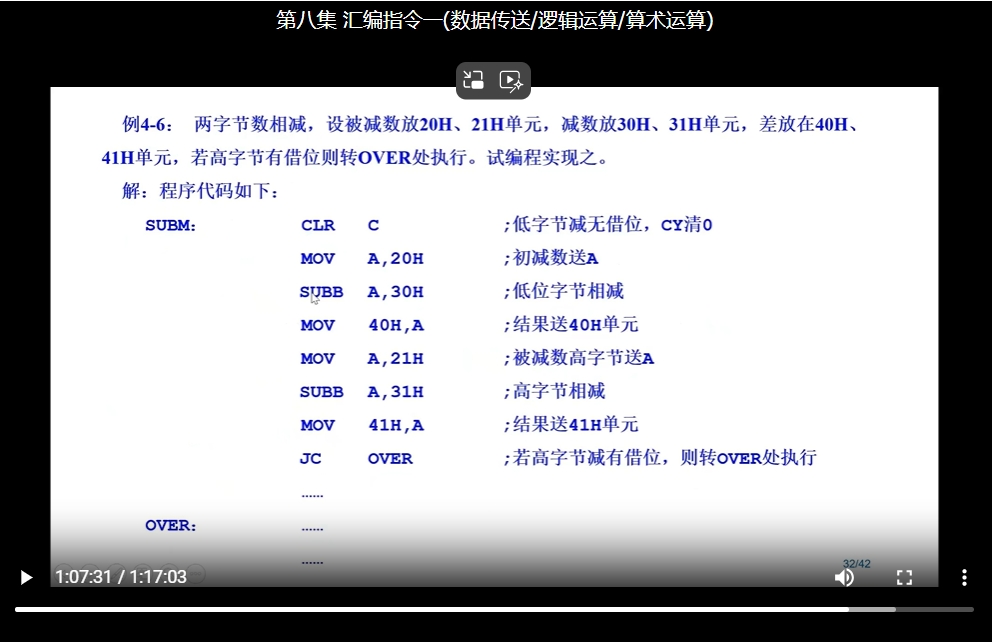Click the operand A,20H
Viewport: 992px width, 642px height.
[x=395, y=259]
